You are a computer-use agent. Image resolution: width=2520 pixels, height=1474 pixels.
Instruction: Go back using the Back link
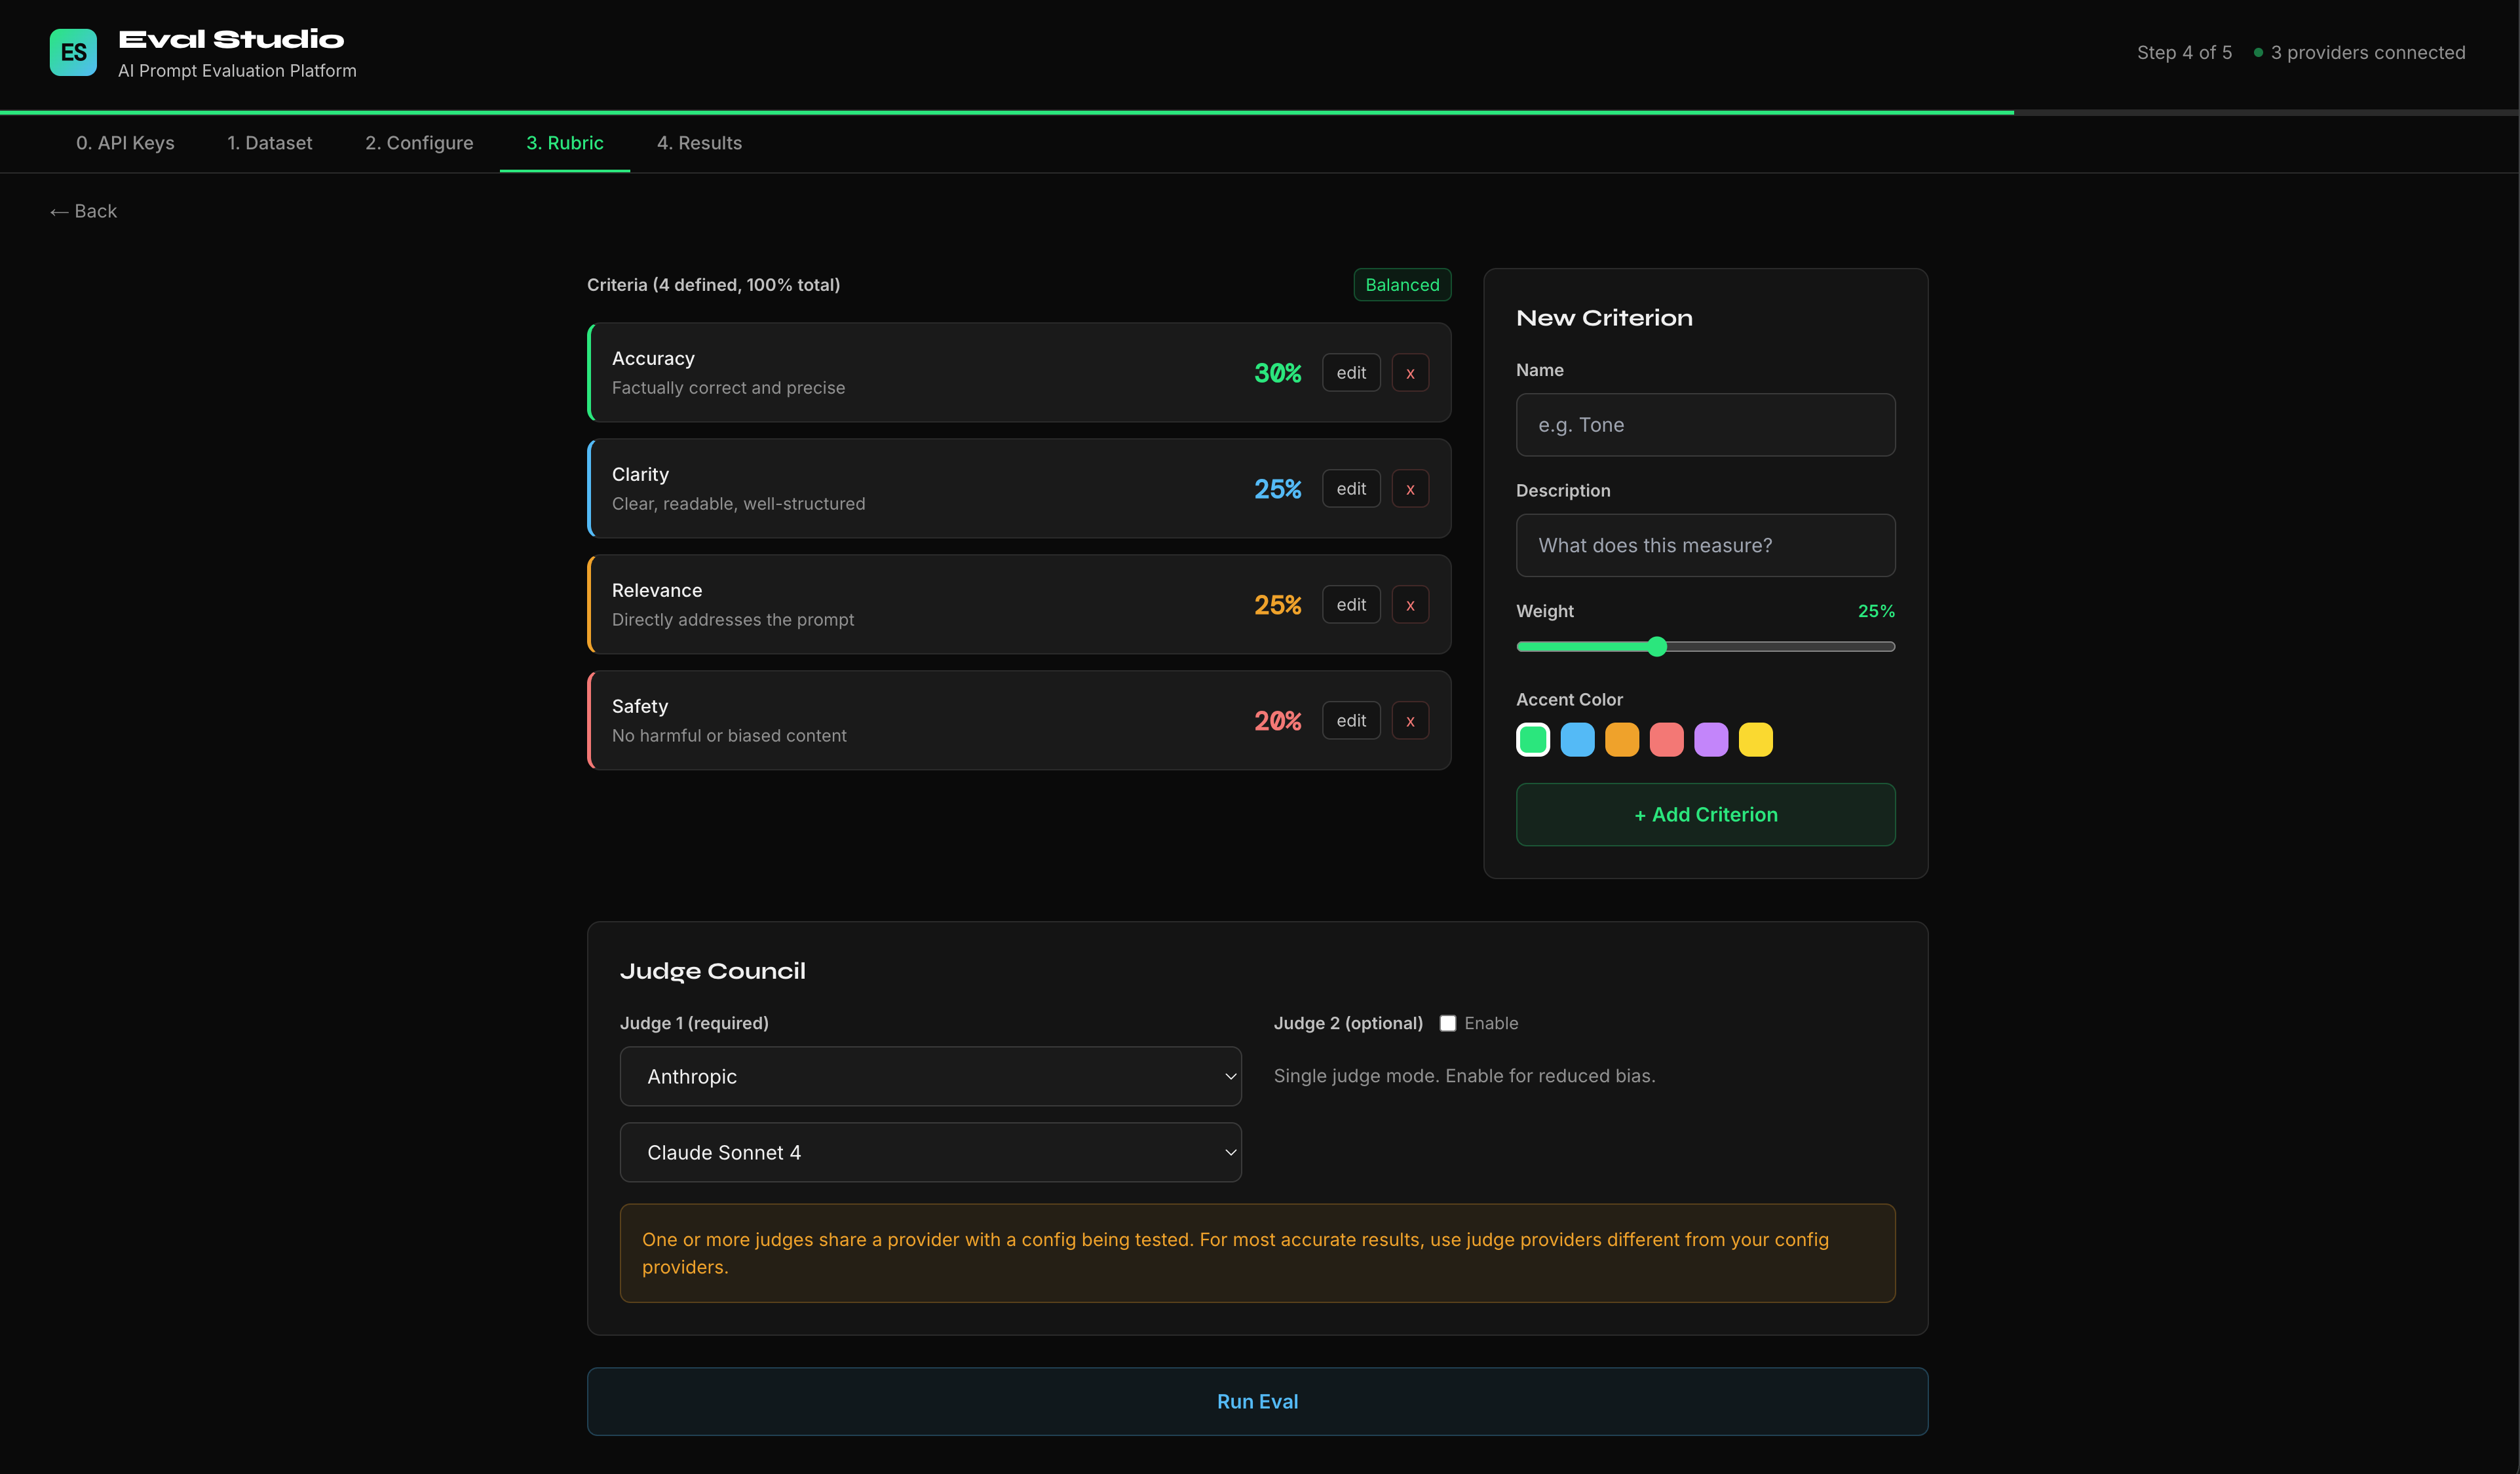(x=84, y=211)
